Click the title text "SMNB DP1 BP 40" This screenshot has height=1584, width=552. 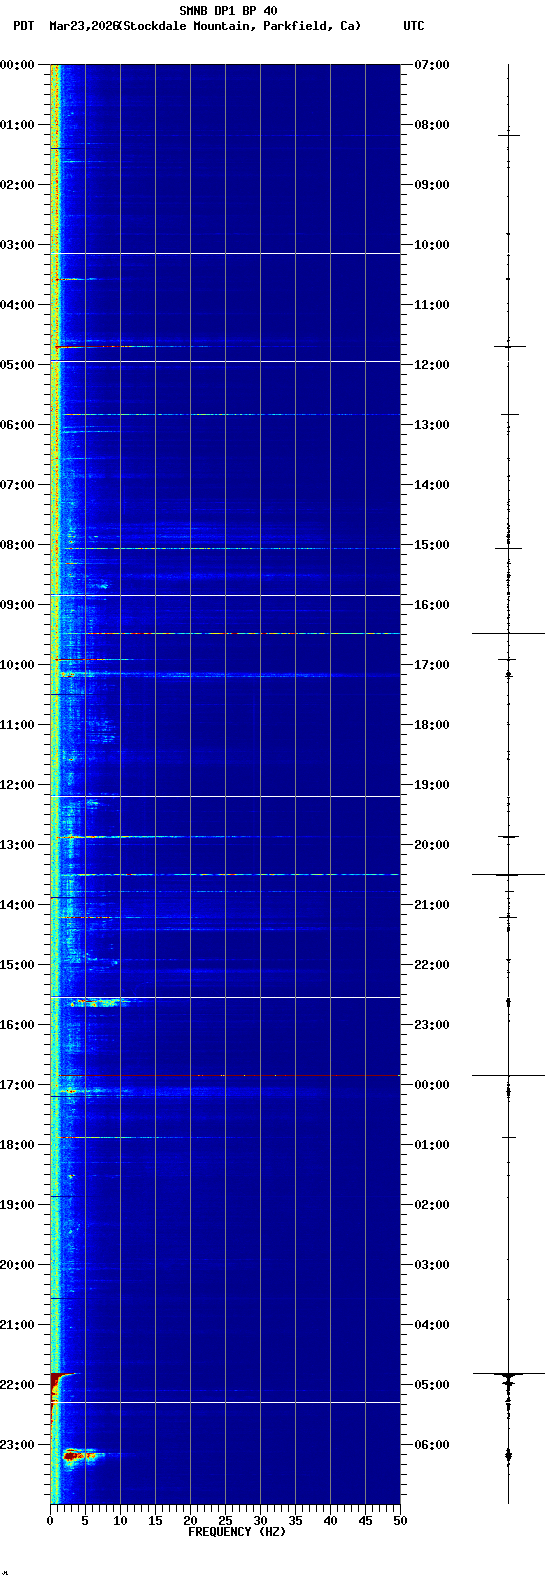click(228, 11)
